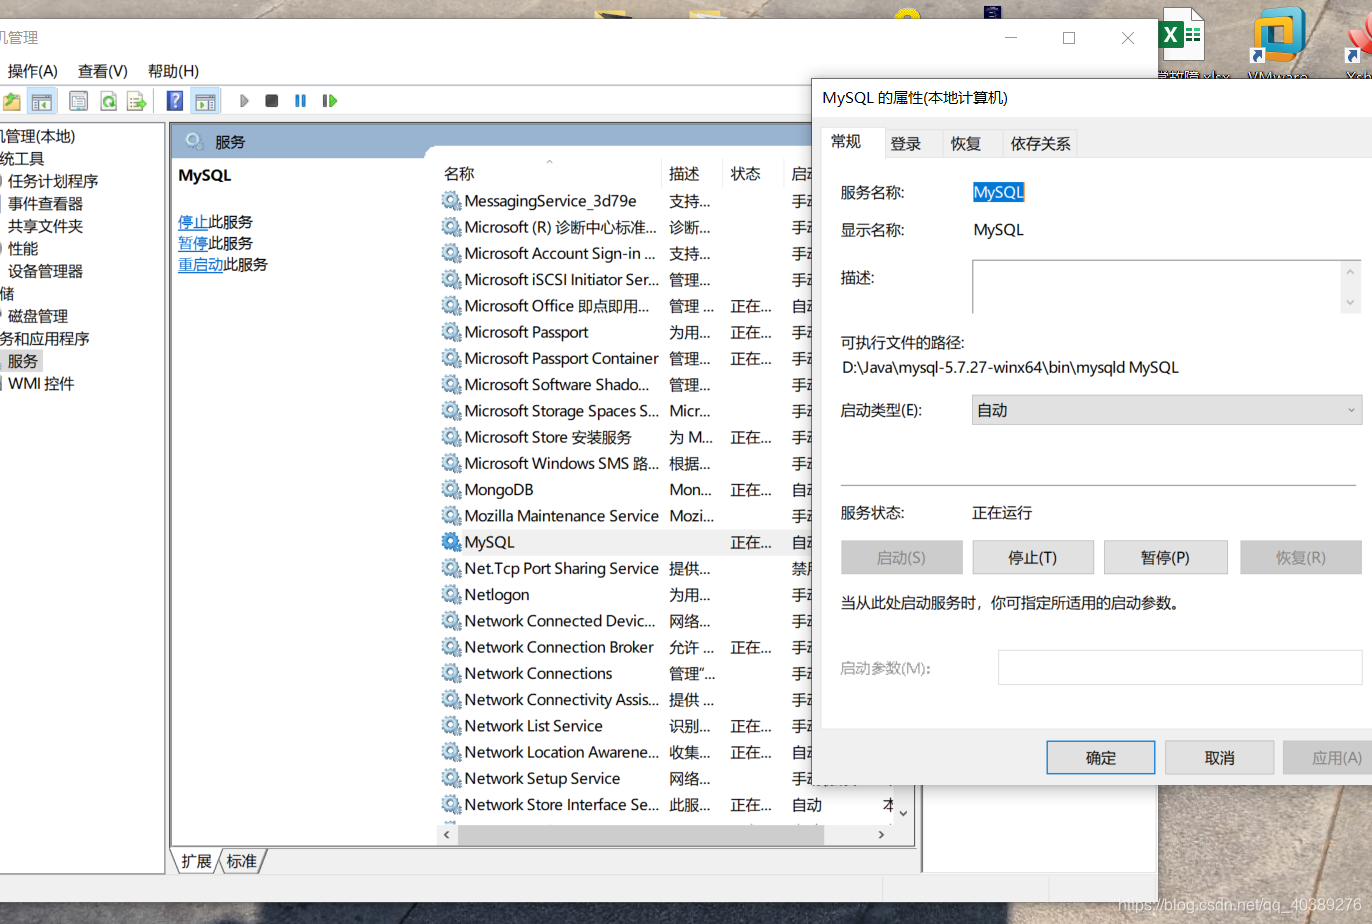
Task: Select the Net.Tcp Port Sharing Service row
Action: [626, 569]
